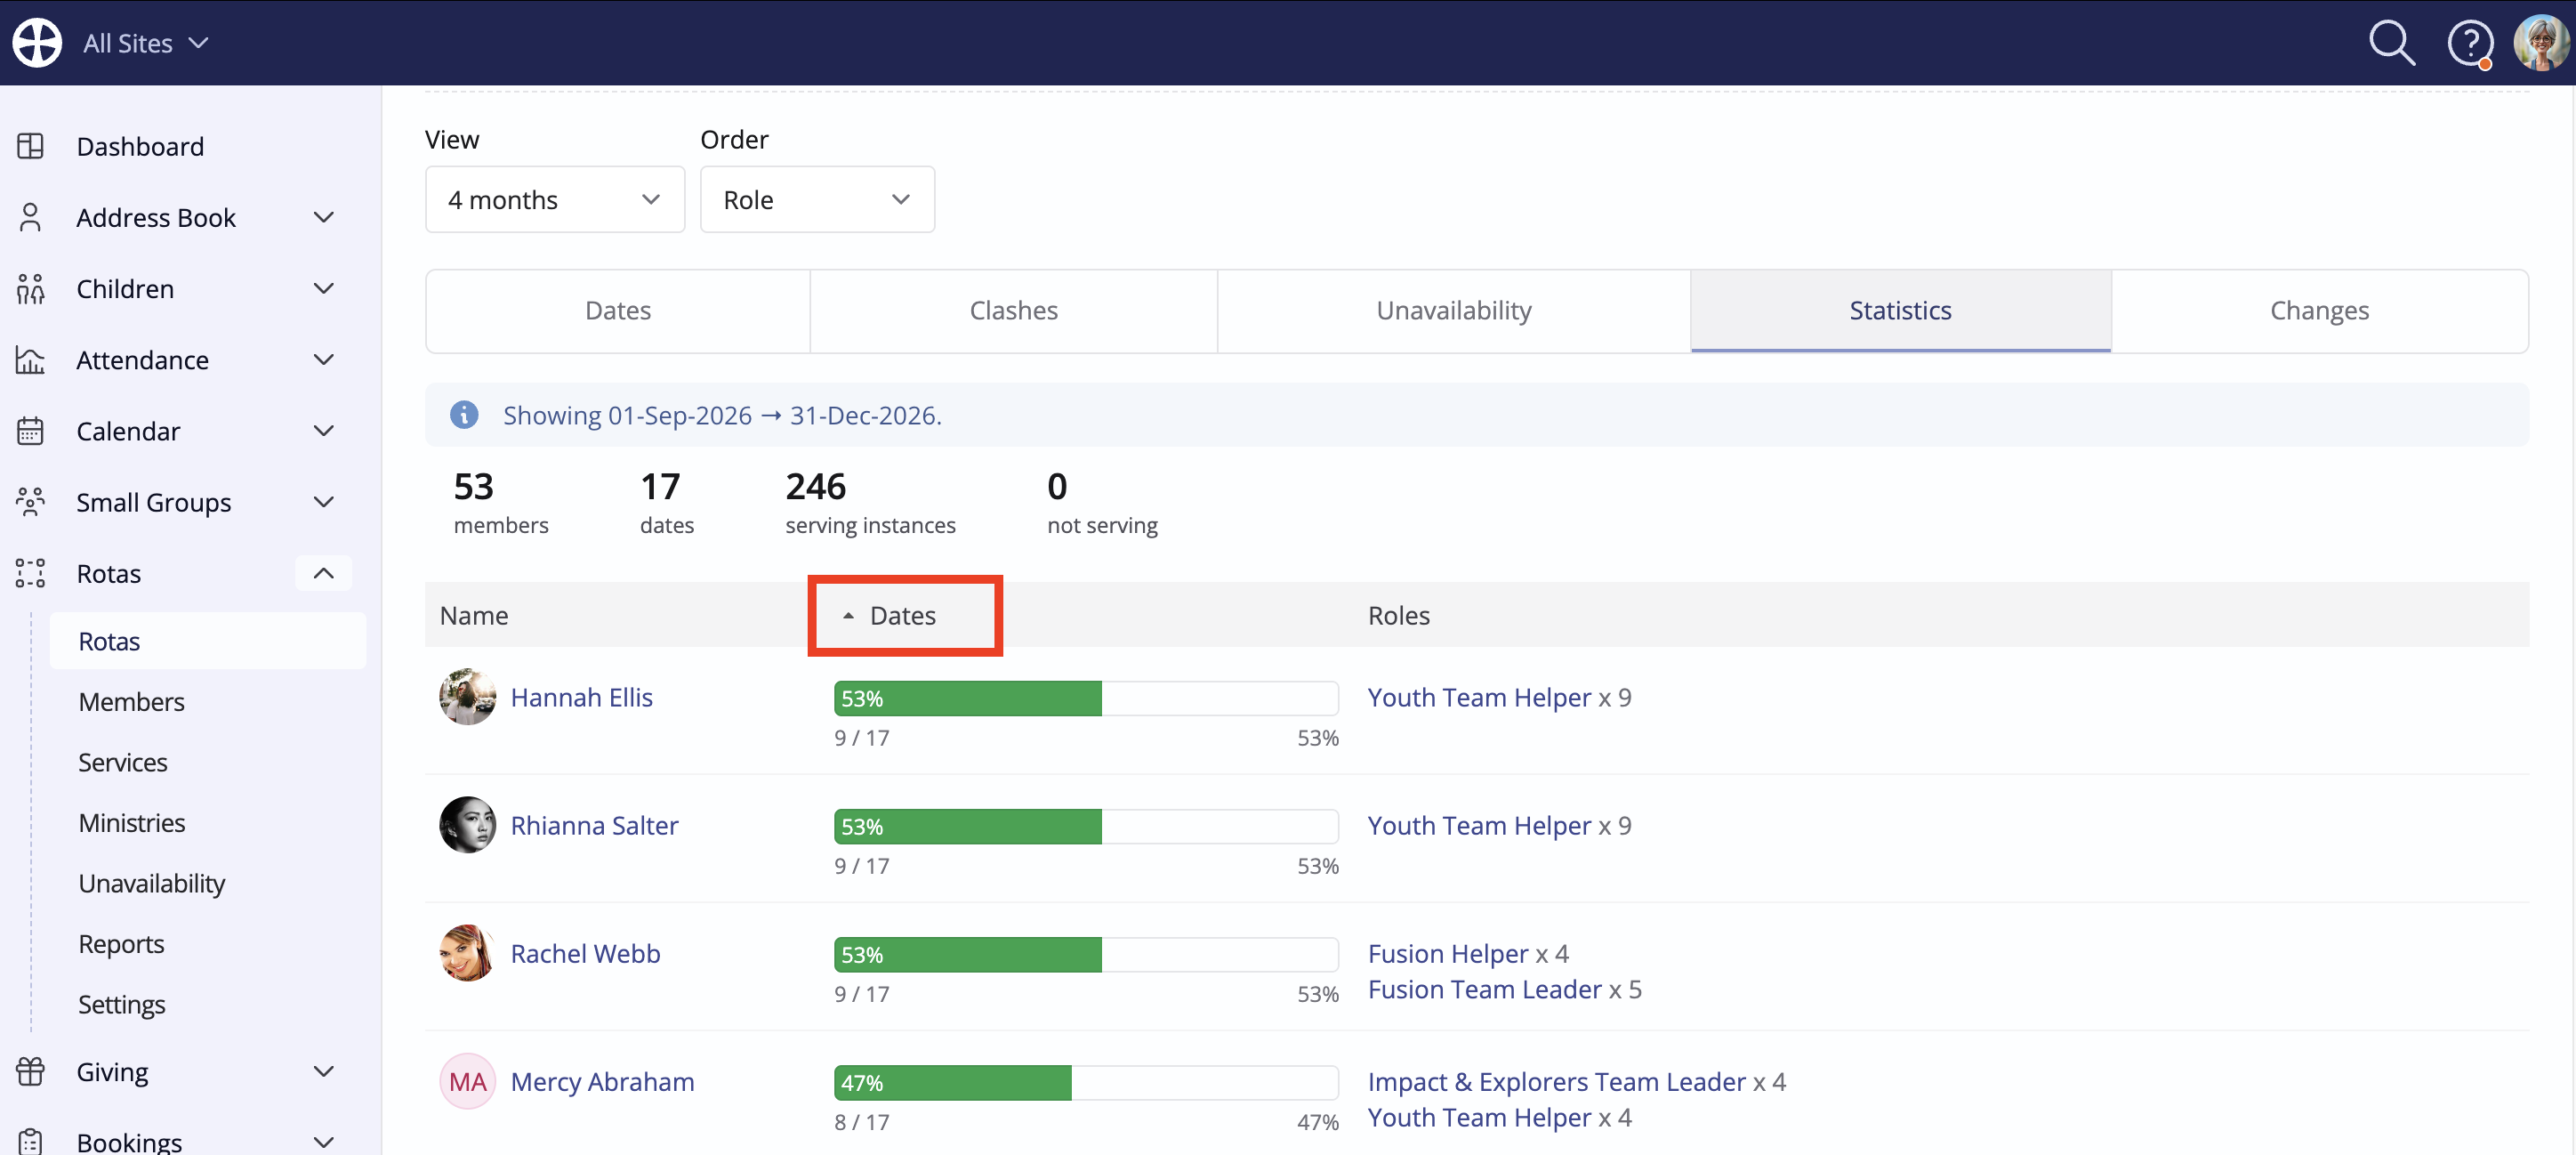Switch to the Changes tab
This screenshot has height=1155, width=2576.
2319,311
